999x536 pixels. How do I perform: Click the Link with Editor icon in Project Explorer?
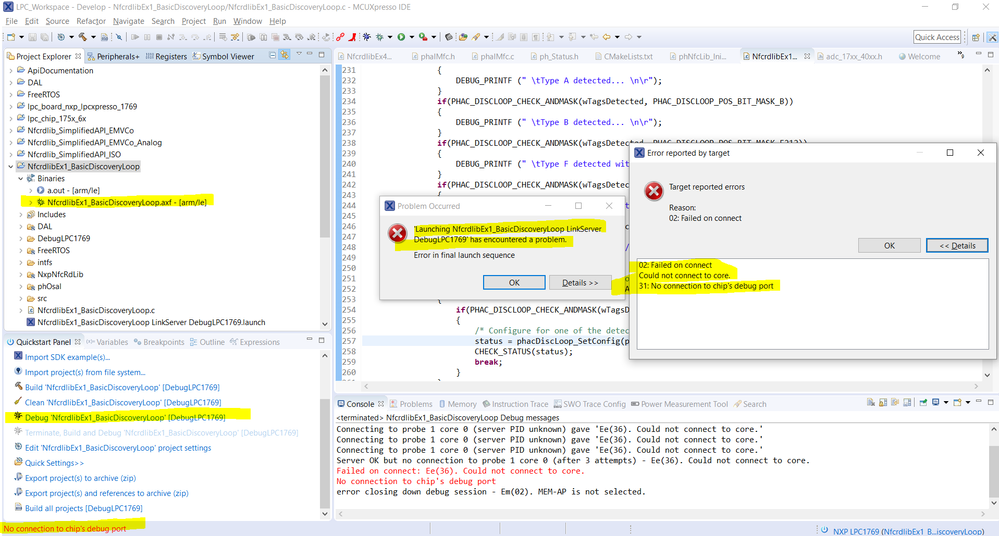click(x=284, y=55)
